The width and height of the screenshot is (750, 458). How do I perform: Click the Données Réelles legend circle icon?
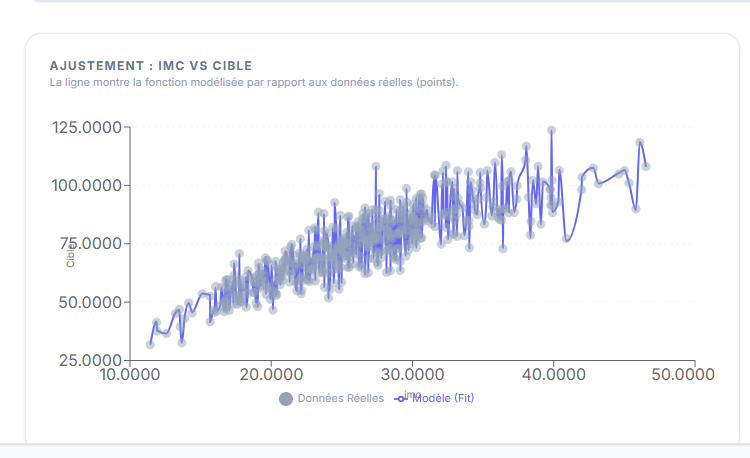(x=286, y=399)
